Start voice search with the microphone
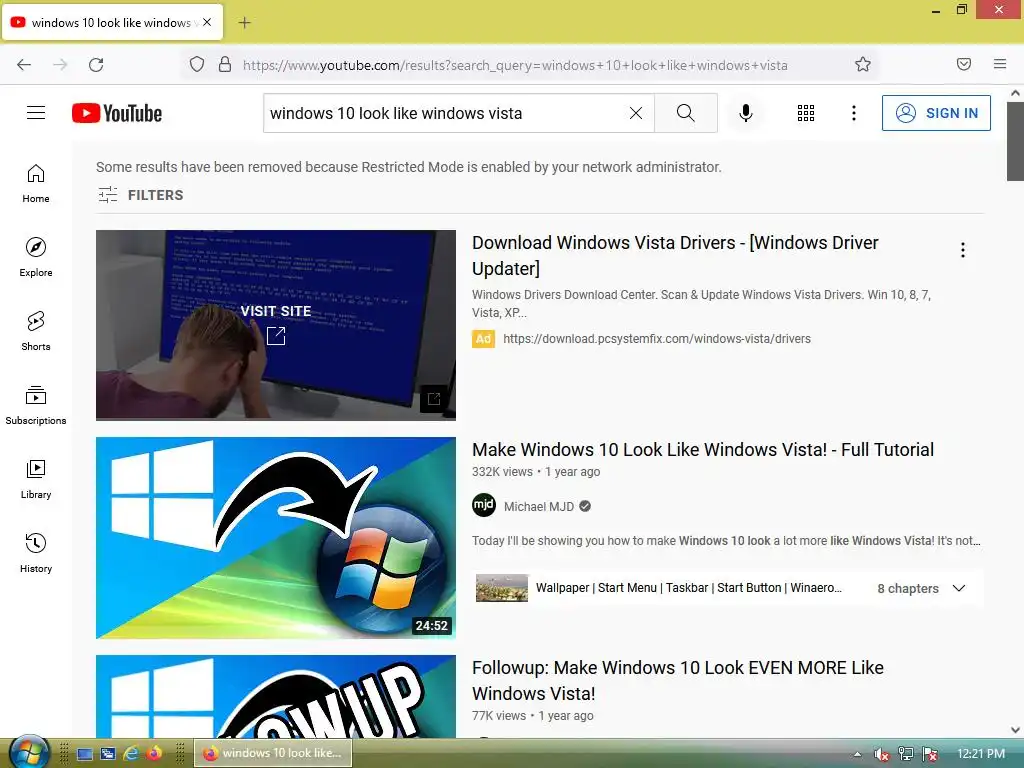The image size is (1024, 768). [x=746, y=113]
